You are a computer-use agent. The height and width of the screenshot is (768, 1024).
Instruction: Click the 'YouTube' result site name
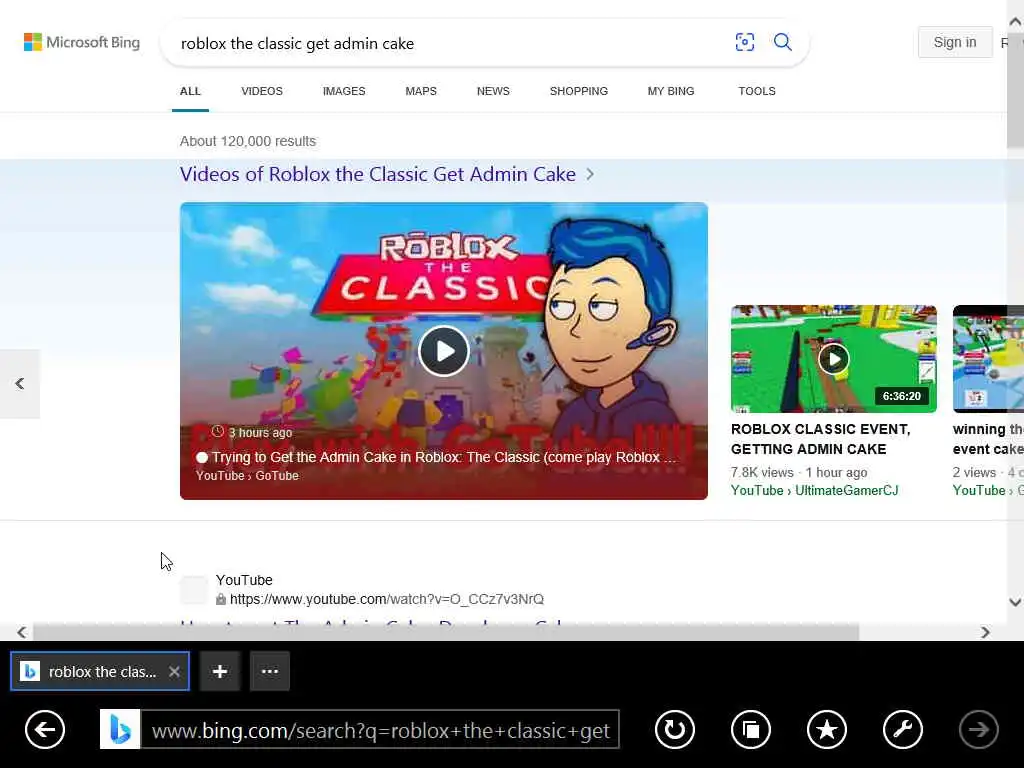pyautogui.click(x=244, y=580)
